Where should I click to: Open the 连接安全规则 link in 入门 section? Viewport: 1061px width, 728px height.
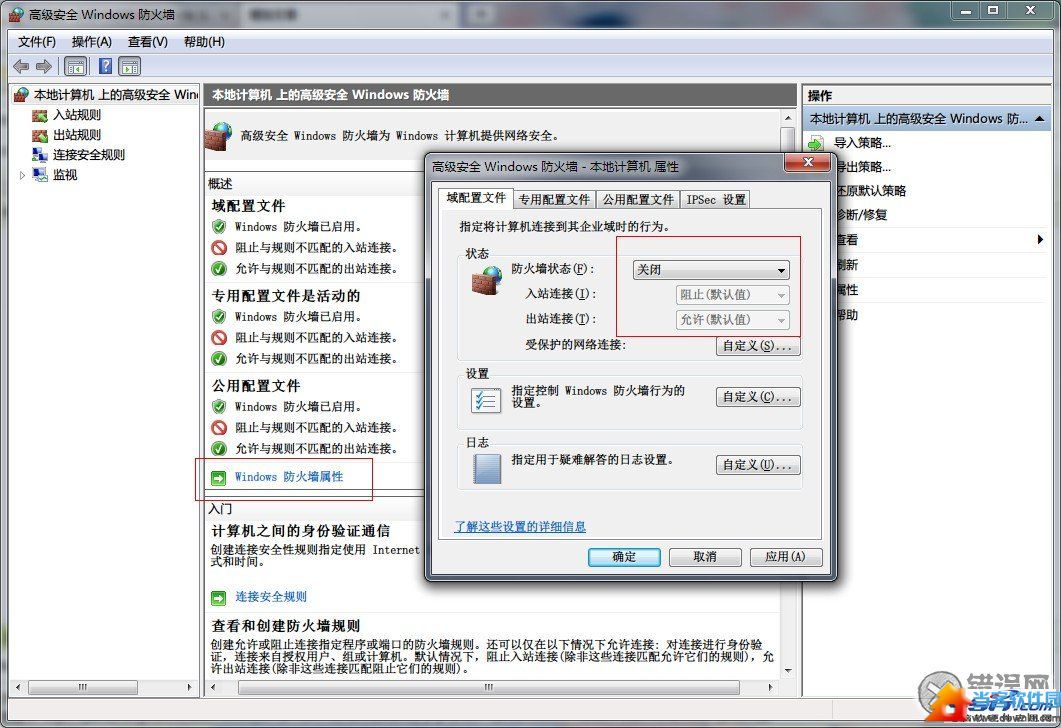271,597
